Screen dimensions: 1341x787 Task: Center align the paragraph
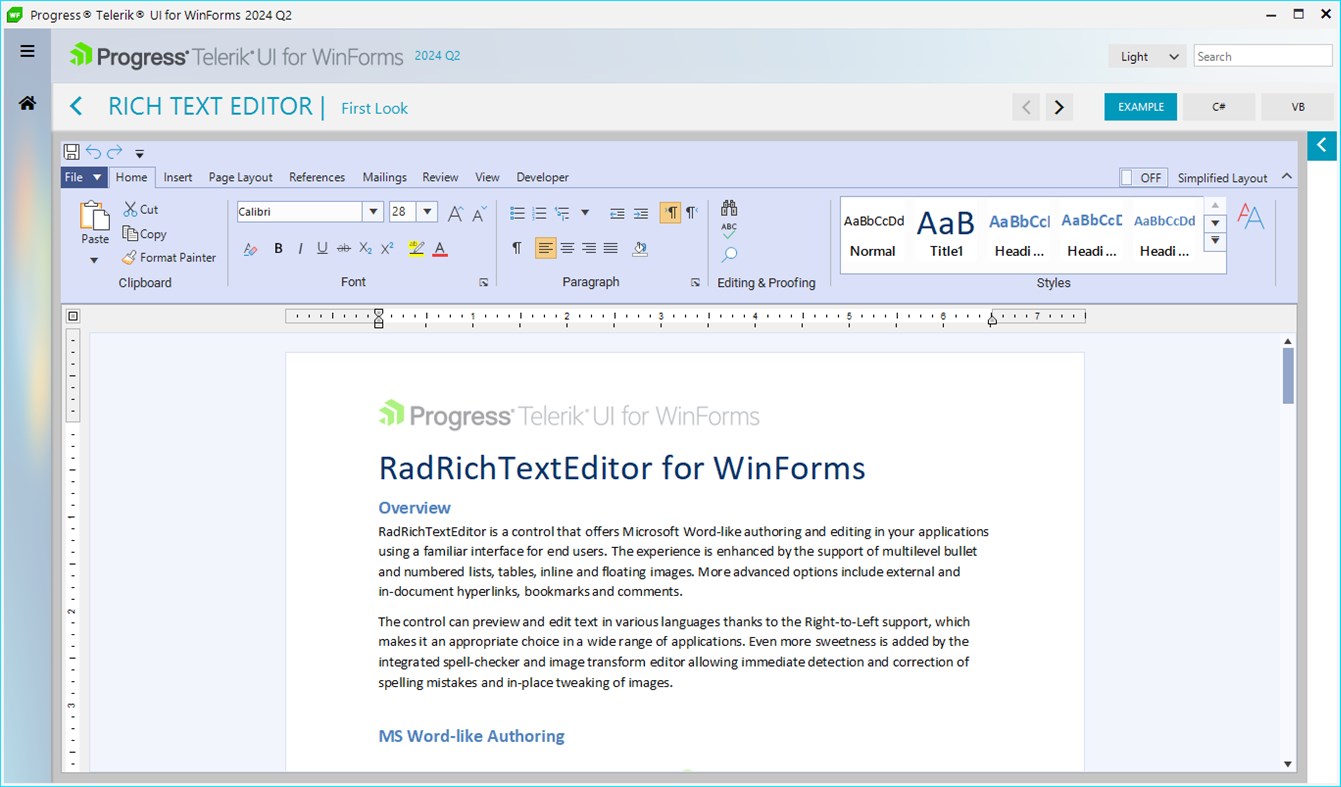click(567, 248)
